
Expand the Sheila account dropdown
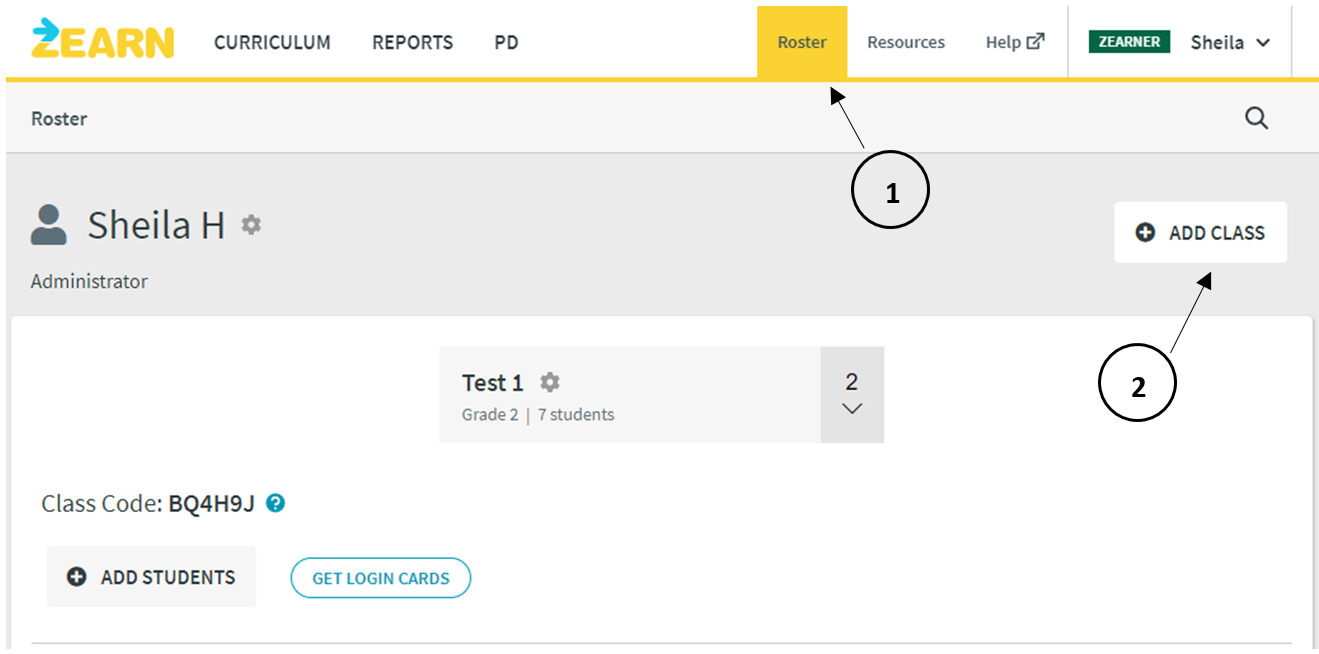point(1230,43)
